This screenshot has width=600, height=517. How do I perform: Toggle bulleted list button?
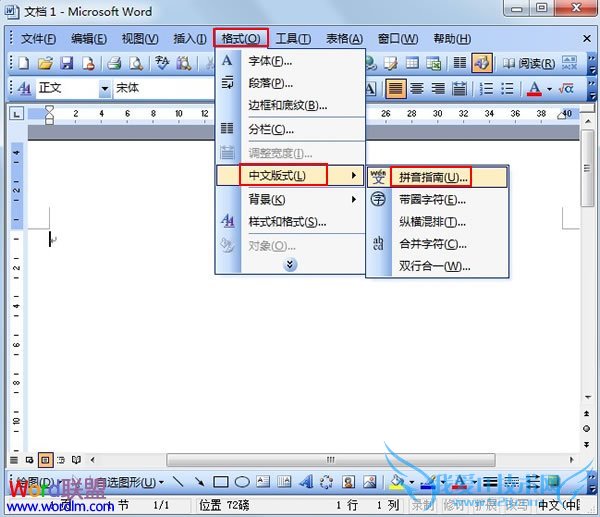(507, 89)
